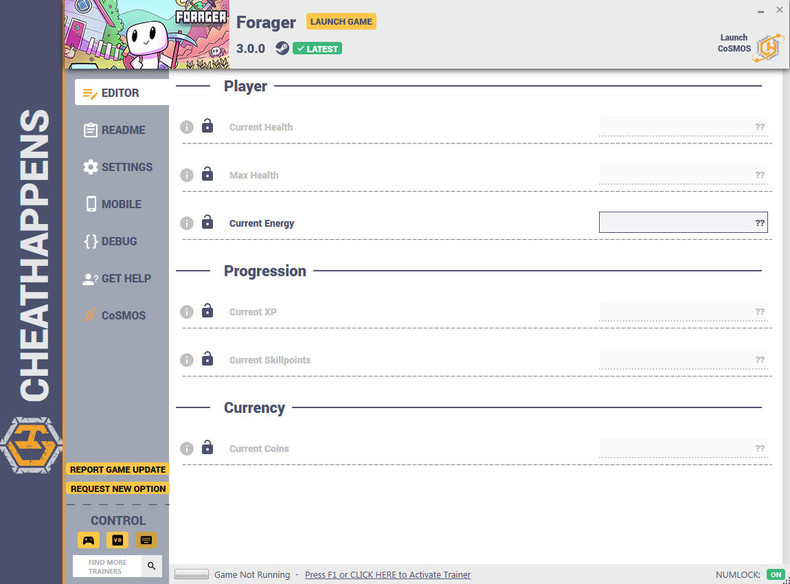Image resolution: width=790 pixels, height=584 pixels.
Task: Open the GET HELP tab
Action: tap(117, 279)
